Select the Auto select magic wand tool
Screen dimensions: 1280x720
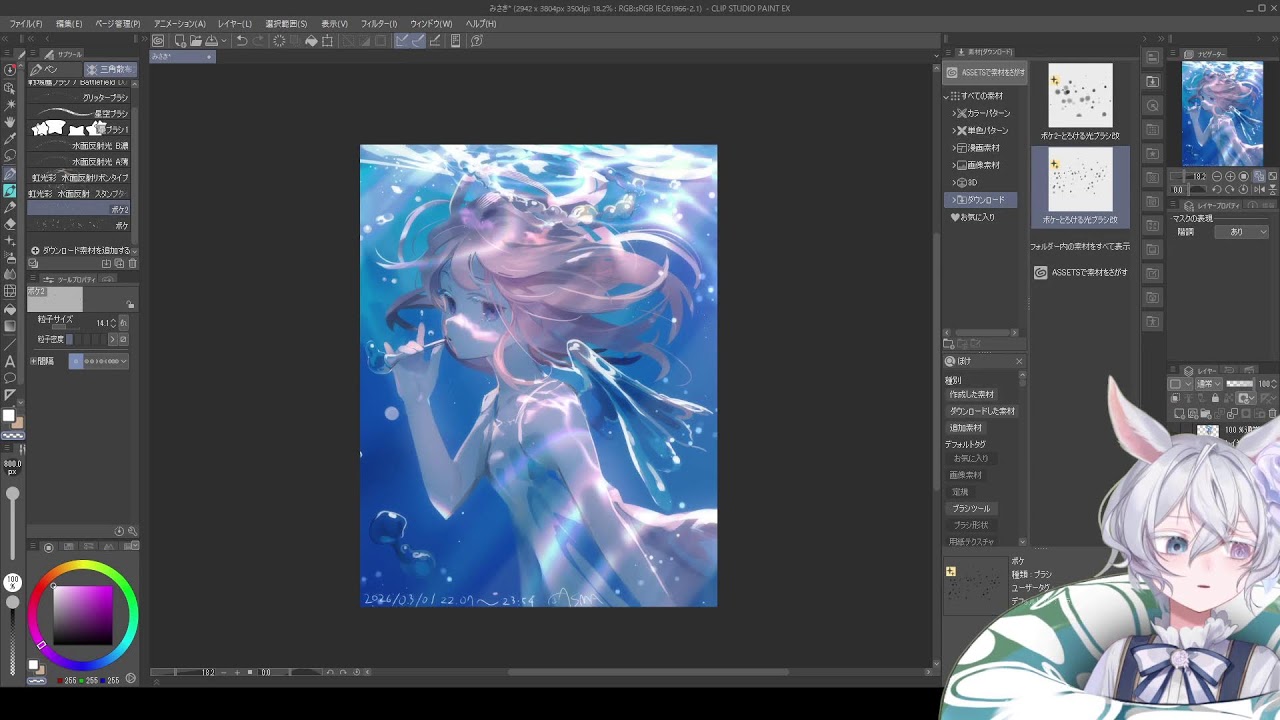(x=10, y=104)
